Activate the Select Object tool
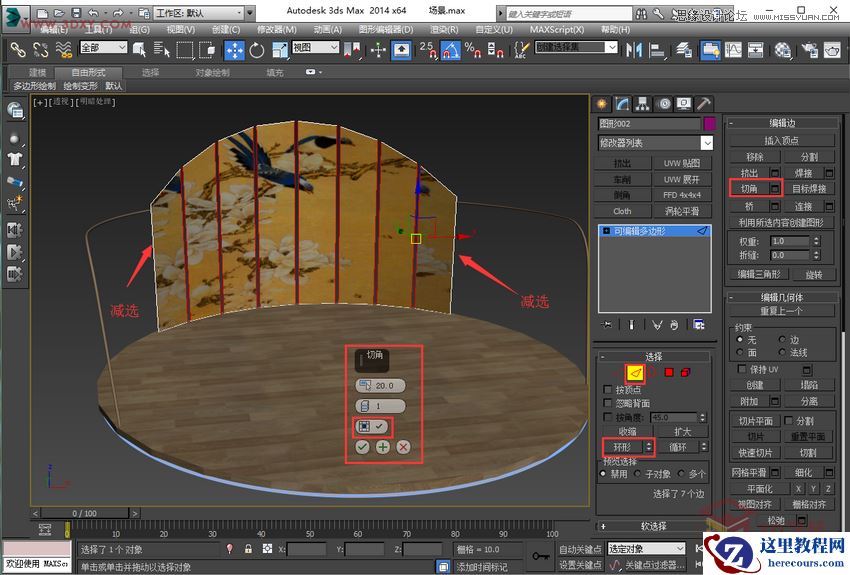Image resolution: width=850 pixels, height=575 pixels. pyautogui.click(x=139, y=50)
